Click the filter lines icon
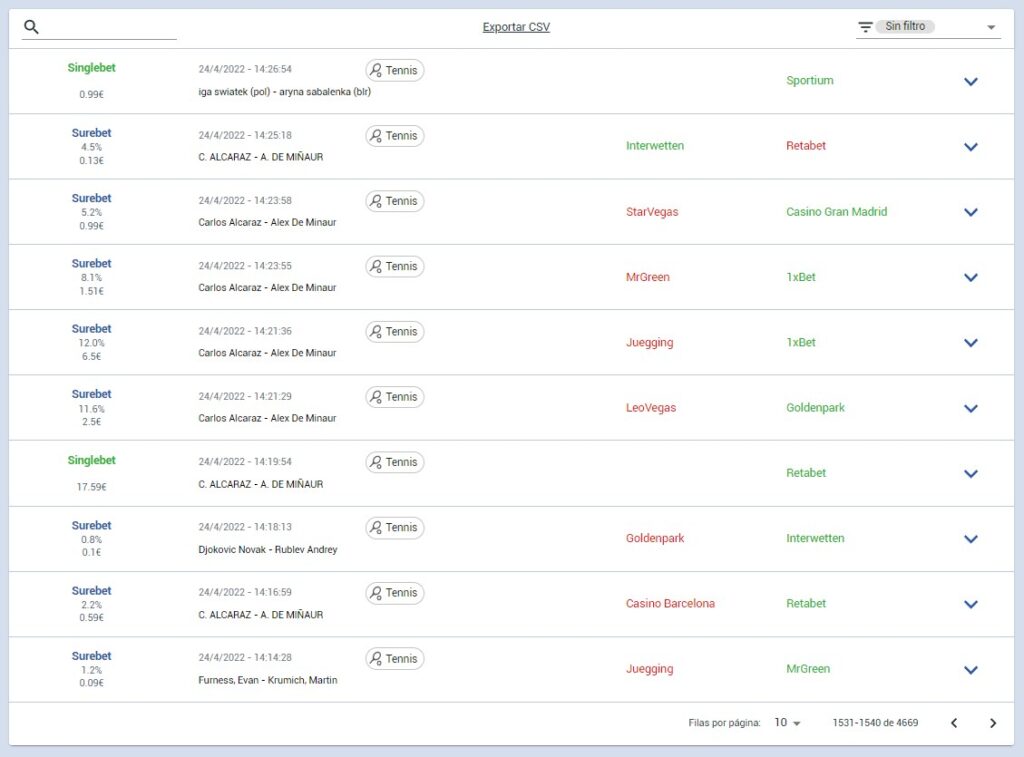The width and height of the screenshot is (1024, 757). (x=865, y=27)
